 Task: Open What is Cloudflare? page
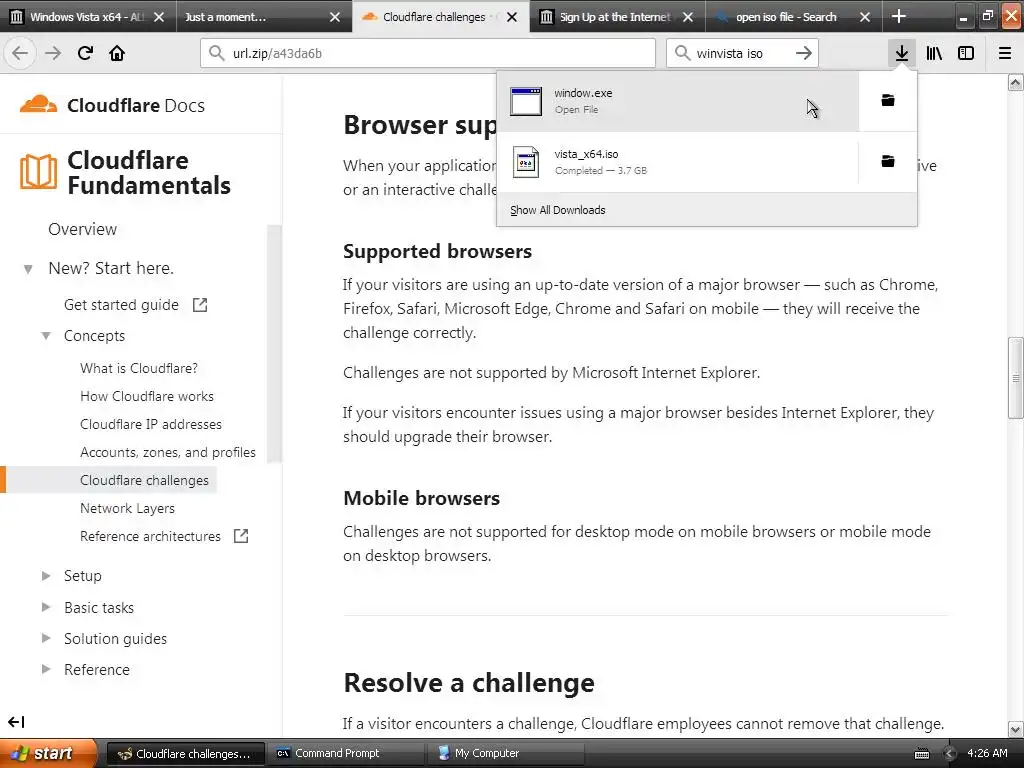pos(139,368)
